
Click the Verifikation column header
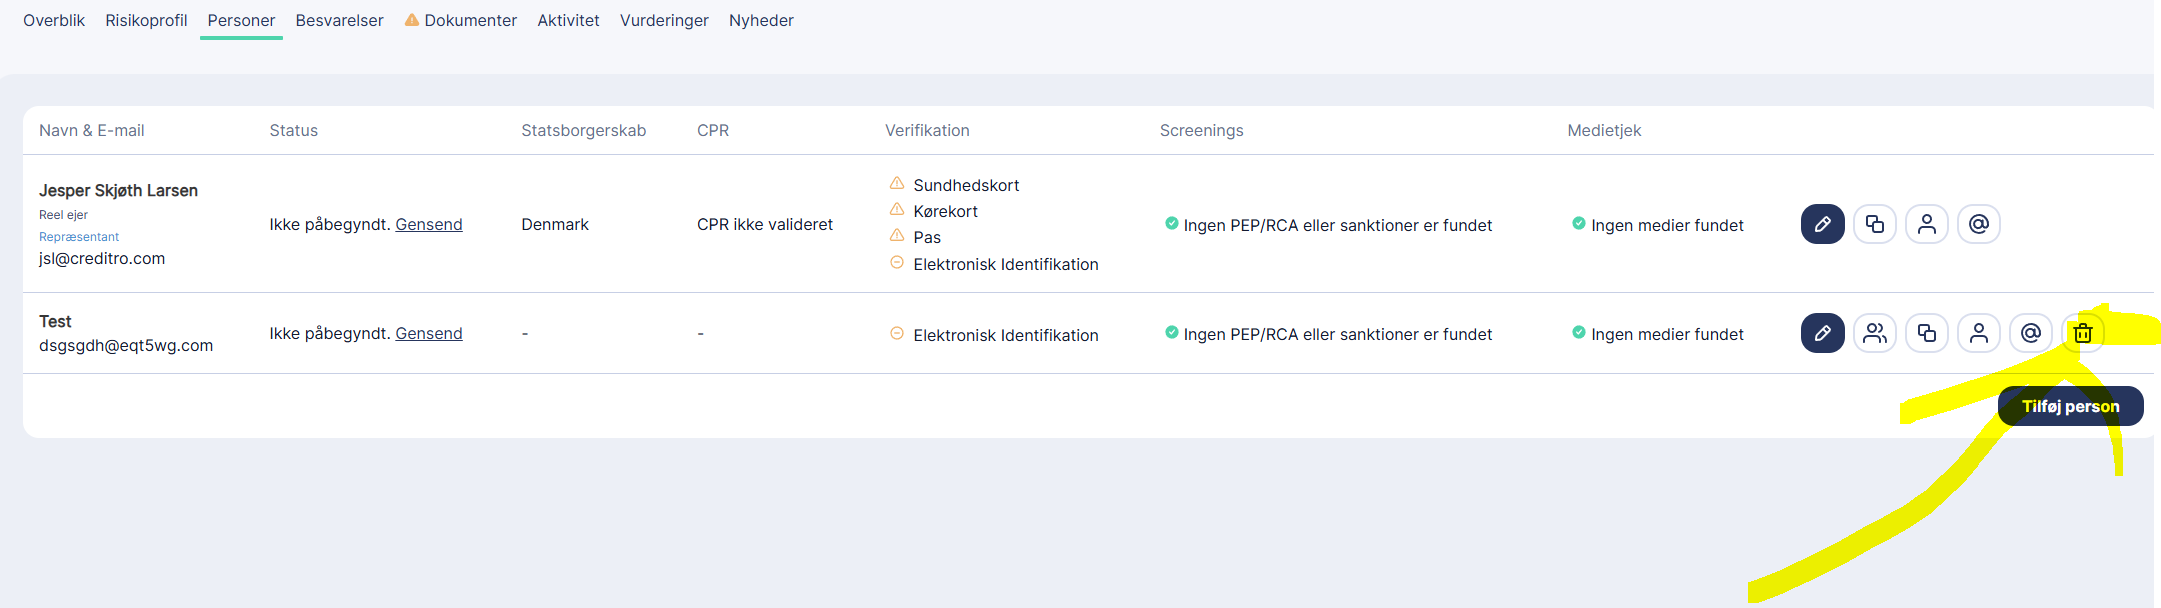point(927,130)
